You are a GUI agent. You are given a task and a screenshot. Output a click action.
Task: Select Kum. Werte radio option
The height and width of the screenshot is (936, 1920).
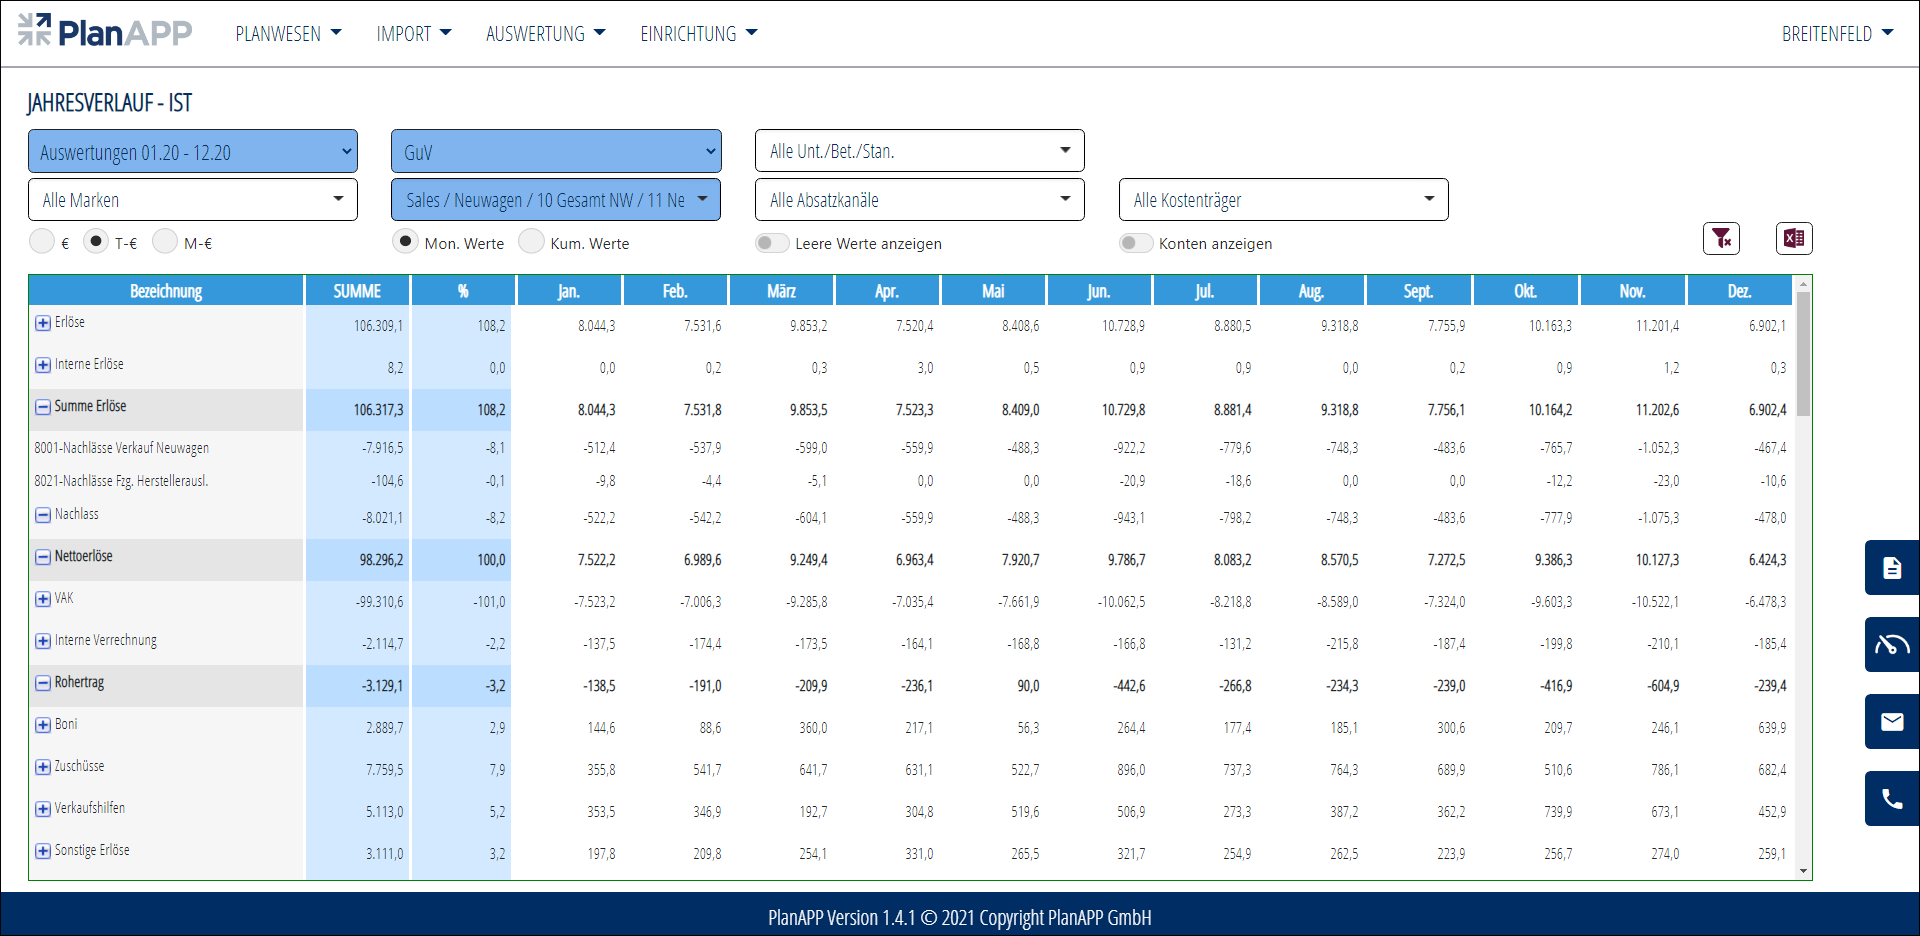coord(532,241)
